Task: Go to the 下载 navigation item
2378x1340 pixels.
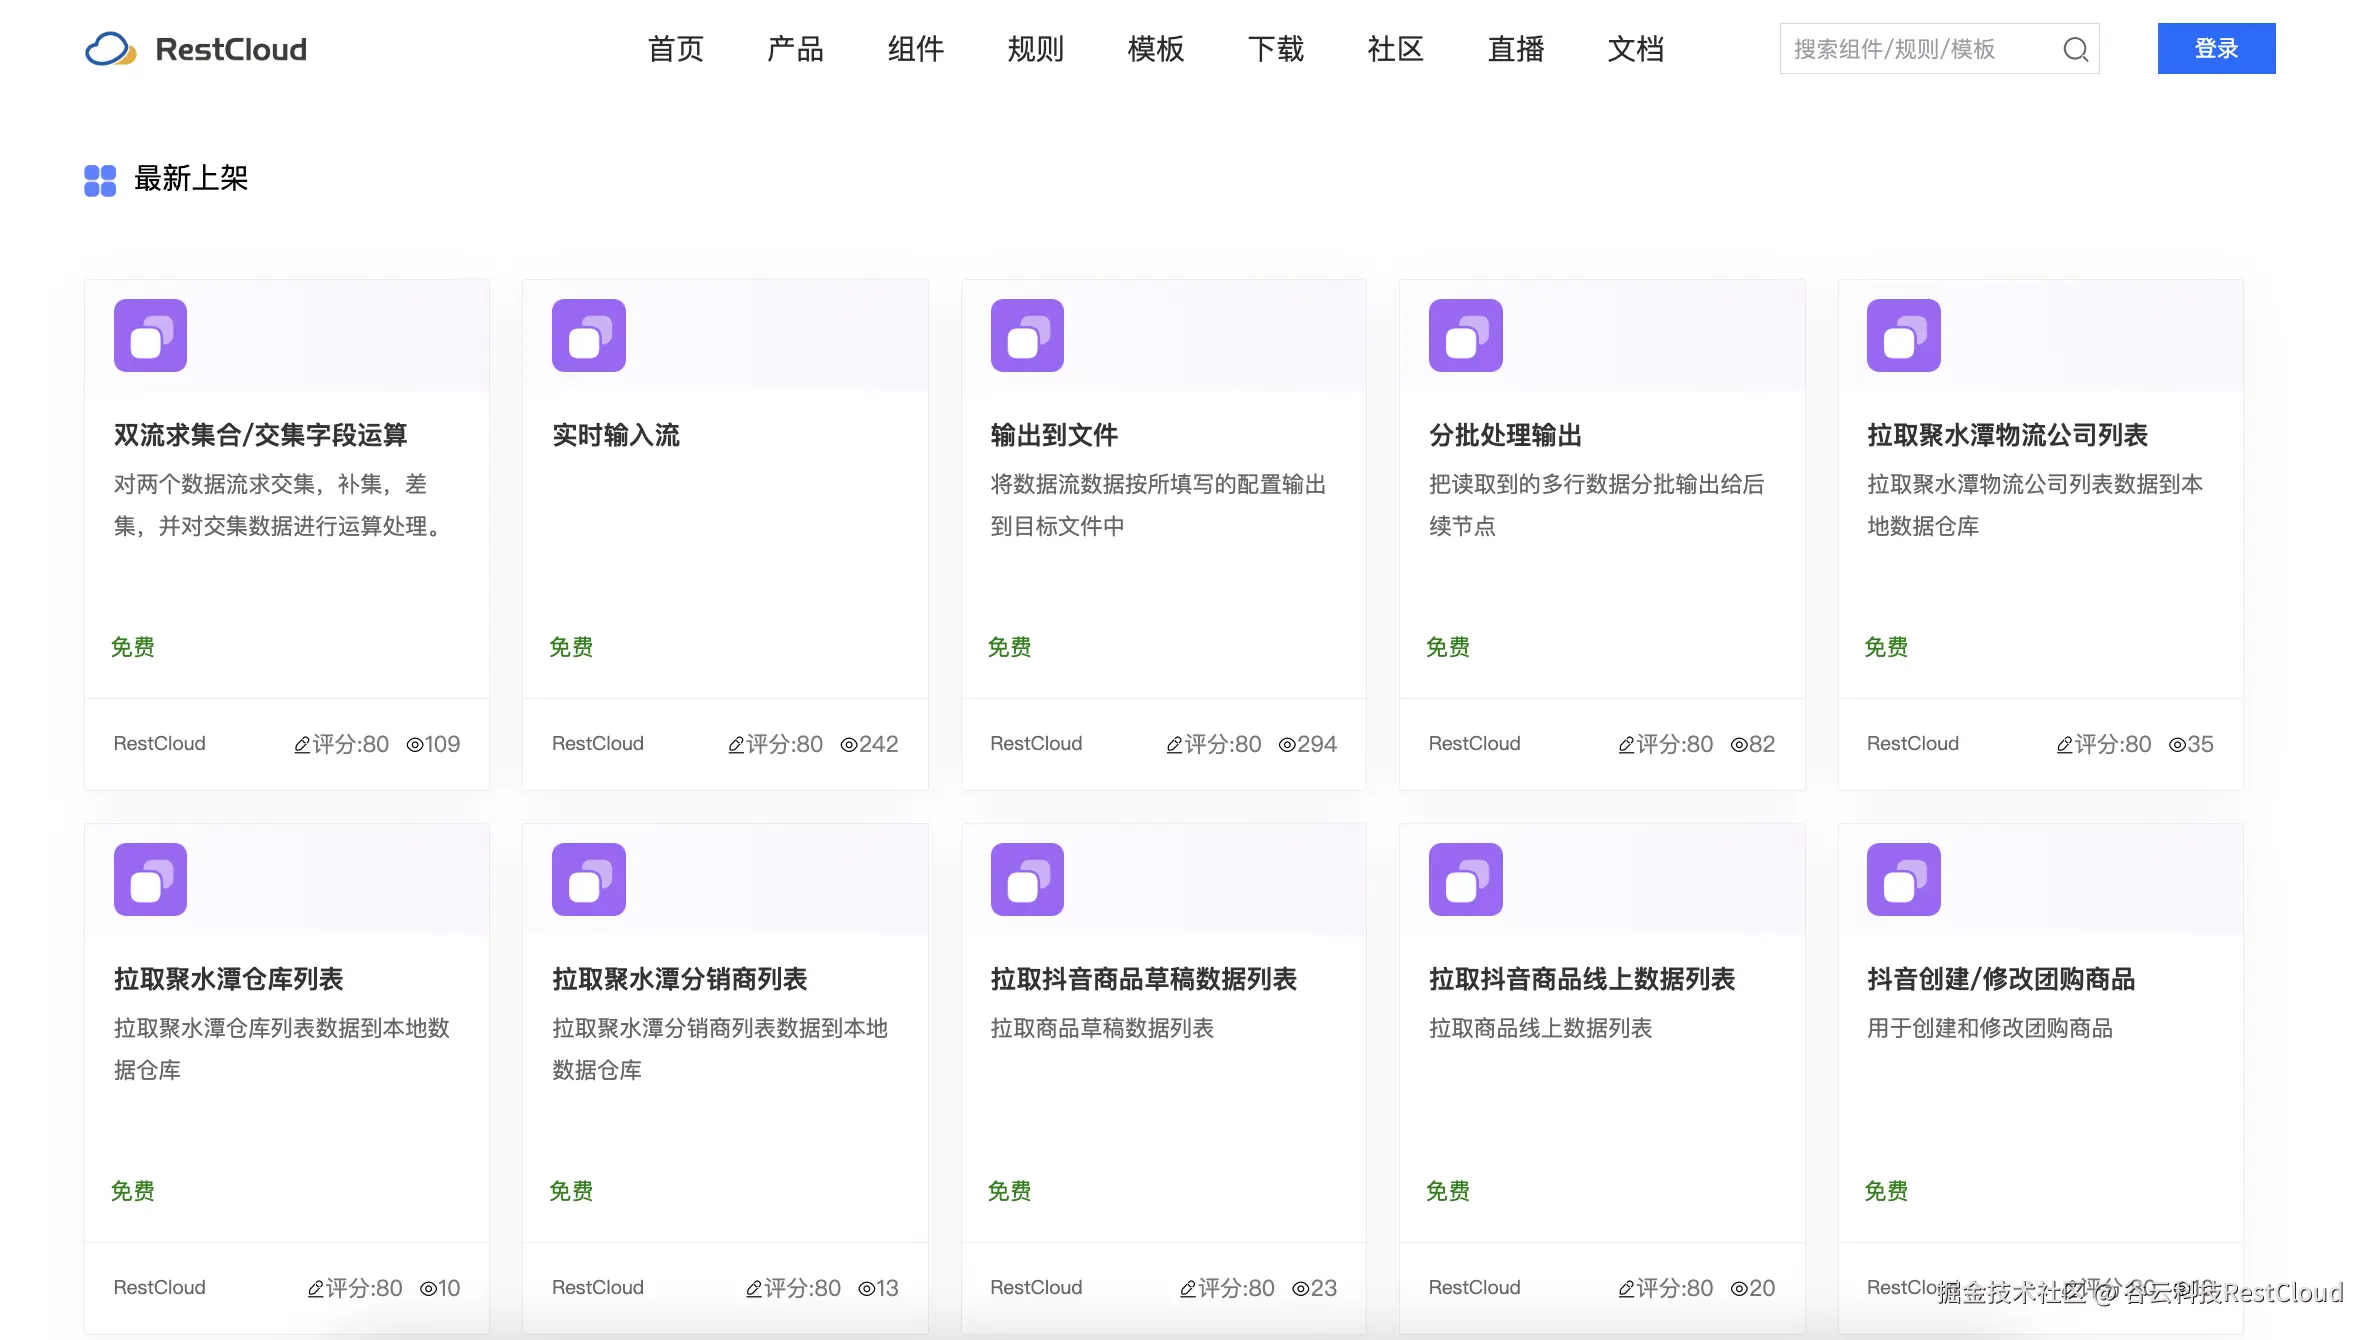Action: click(x=1276, y=49)
